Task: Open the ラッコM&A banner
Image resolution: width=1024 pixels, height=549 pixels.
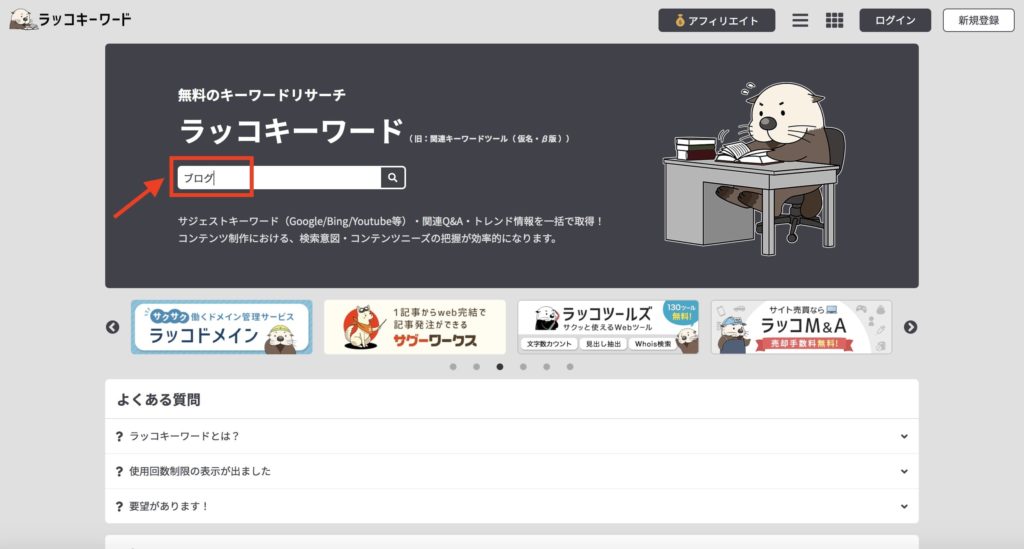Action: 801,327
